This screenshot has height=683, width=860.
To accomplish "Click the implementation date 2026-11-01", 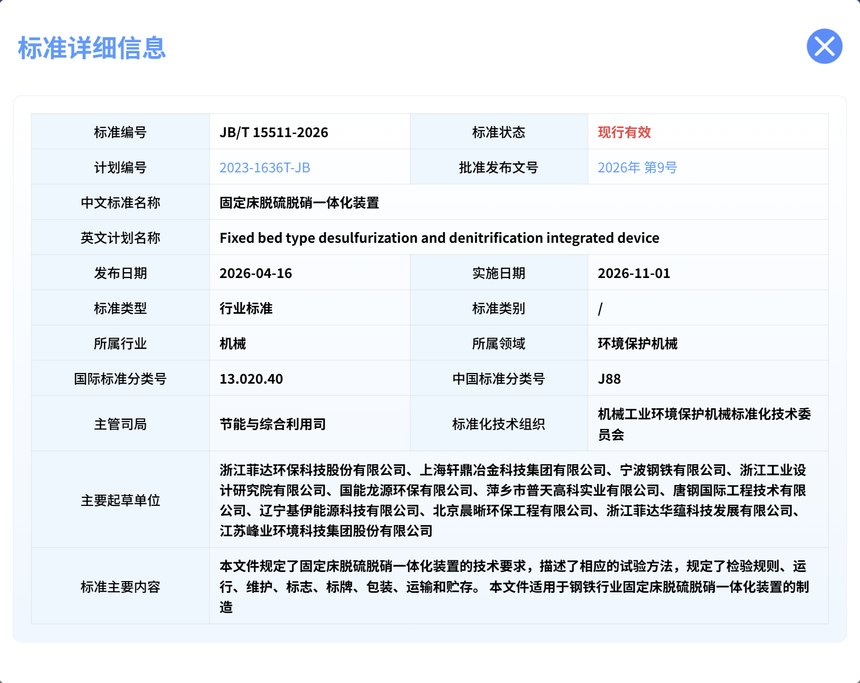I will tap(633, 273).
